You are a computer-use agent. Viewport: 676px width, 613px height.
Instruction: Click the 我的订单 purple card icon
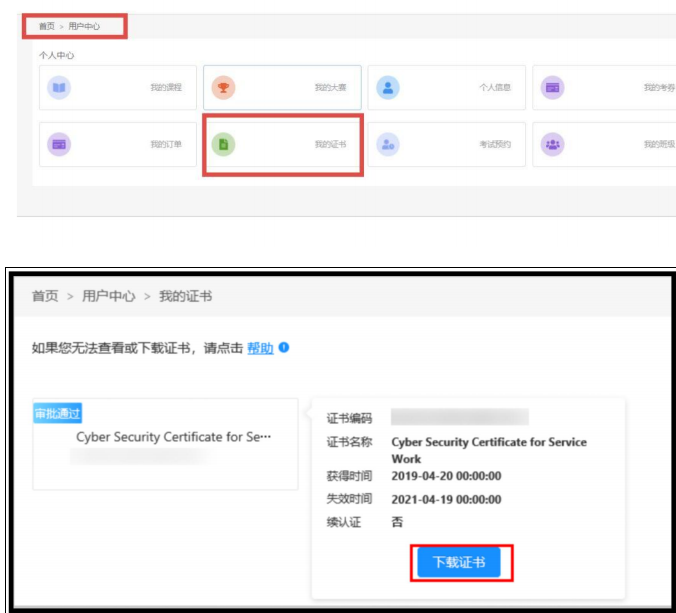point(59,144)
